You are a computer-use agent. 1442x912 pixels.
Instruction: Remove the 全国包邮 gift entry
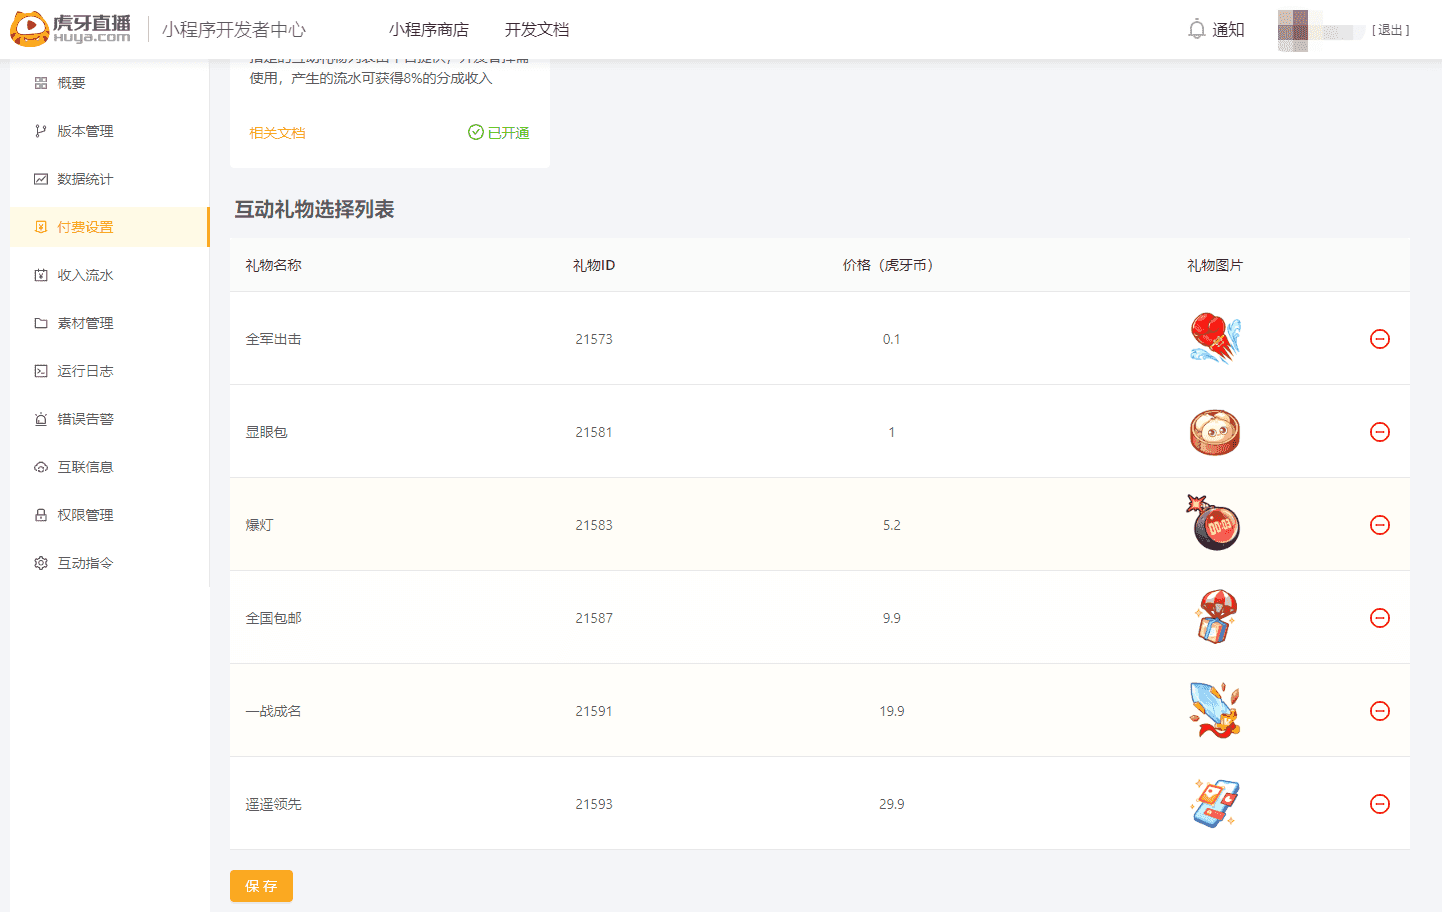(x=1379, y=618)
